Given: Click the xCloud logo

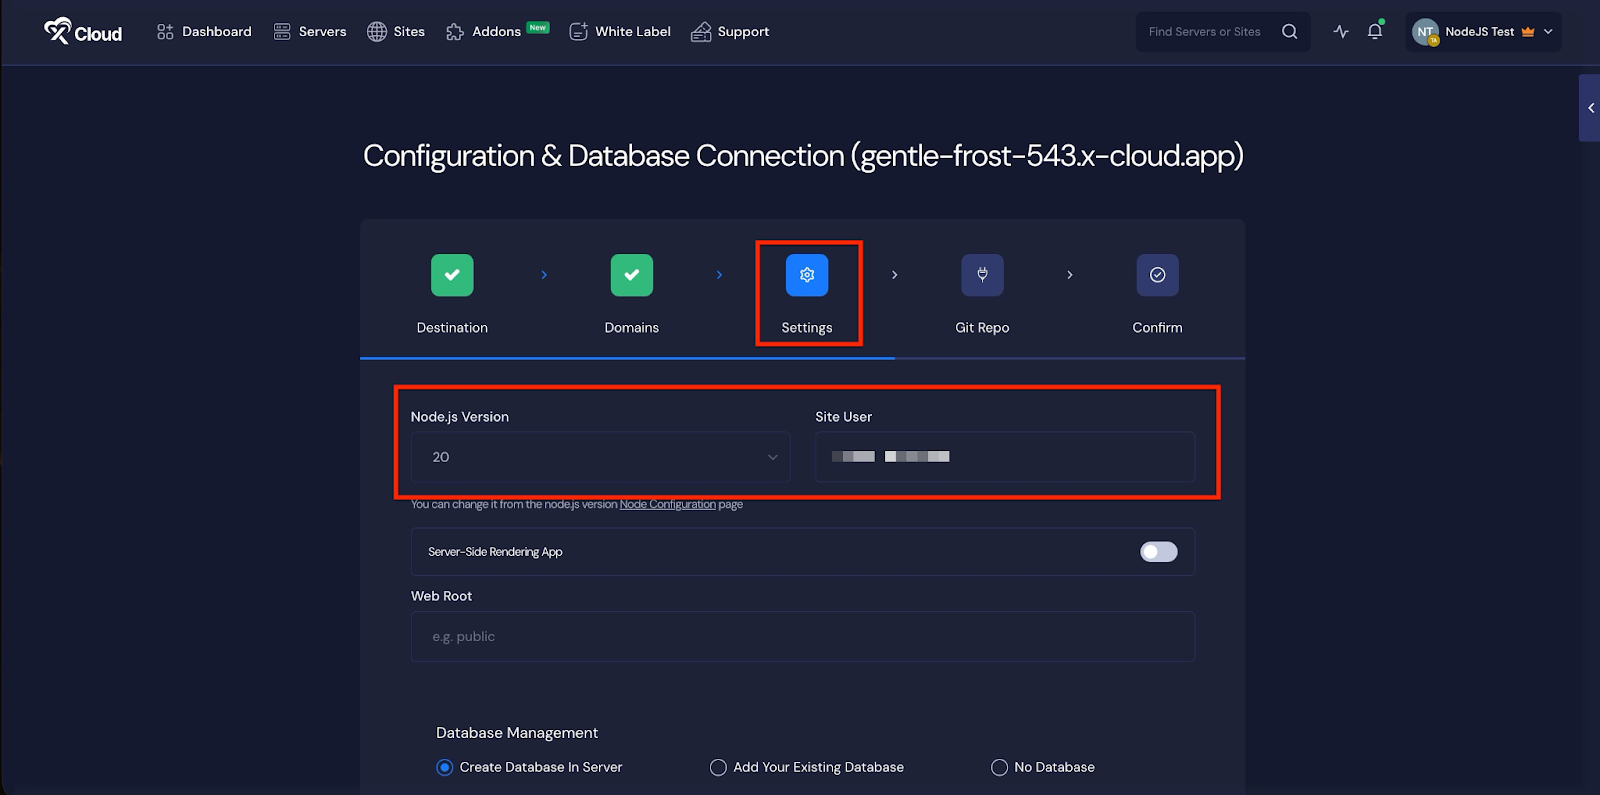Looking at the screenshot, I should pos(83,32).
